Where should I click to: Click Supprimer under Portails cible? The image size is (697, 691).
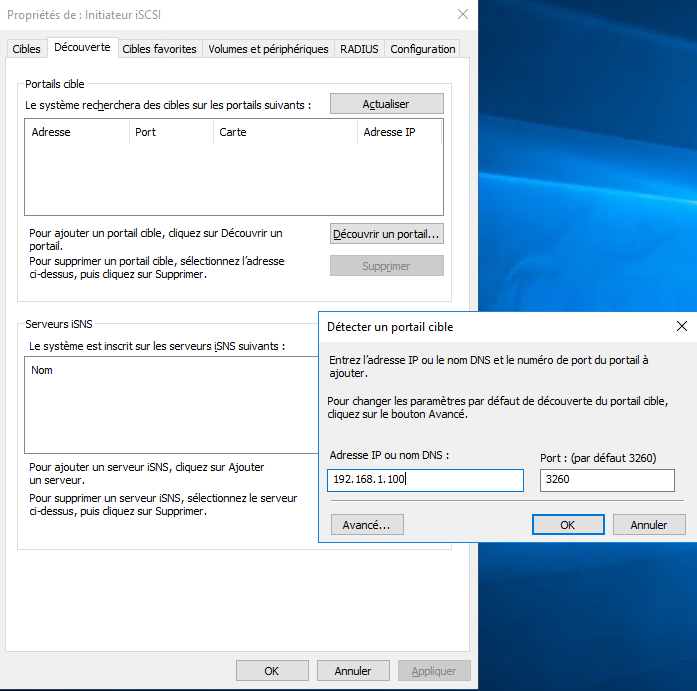tap(386, 266)
